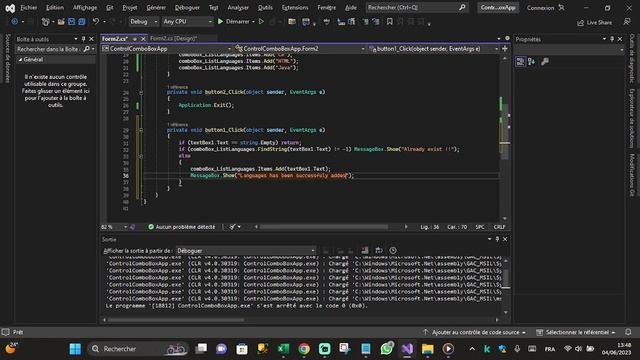Click Sélectionner le référentiel button
The width and height of the screenshot is (640, 360).
click(576, 332)
